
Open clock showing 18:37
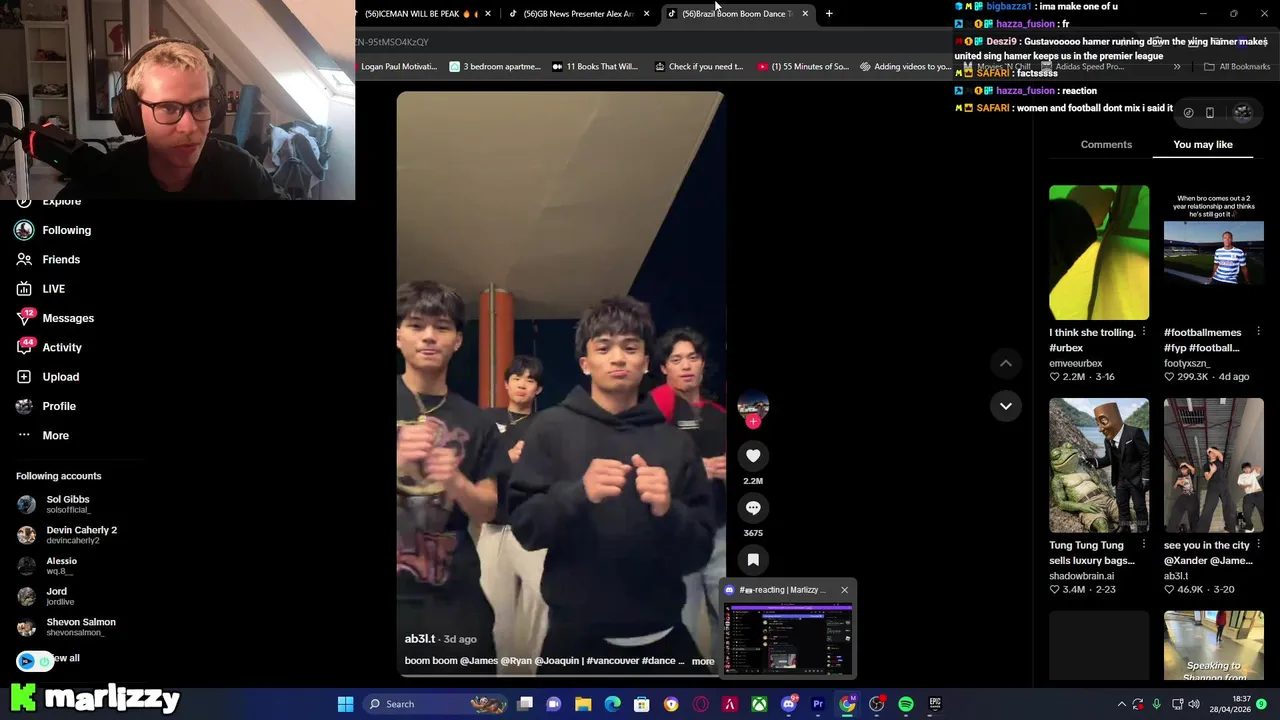coord(1240,704)
